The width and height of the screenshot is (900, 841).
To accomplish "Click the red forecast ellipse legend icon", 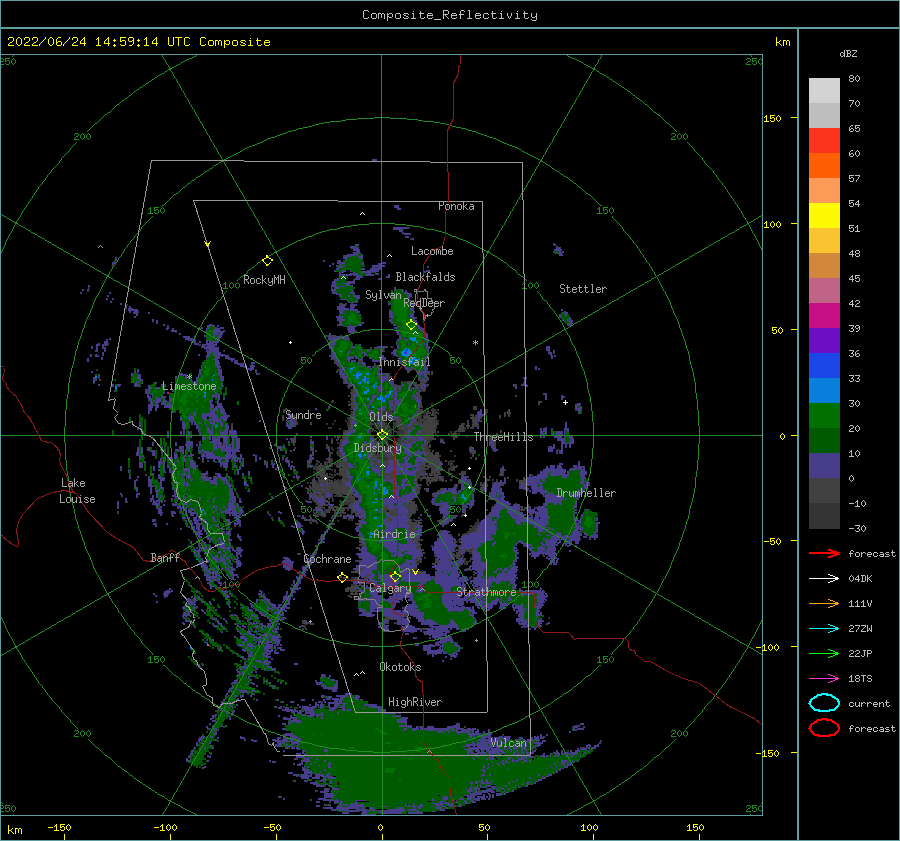I will (824, 728).
